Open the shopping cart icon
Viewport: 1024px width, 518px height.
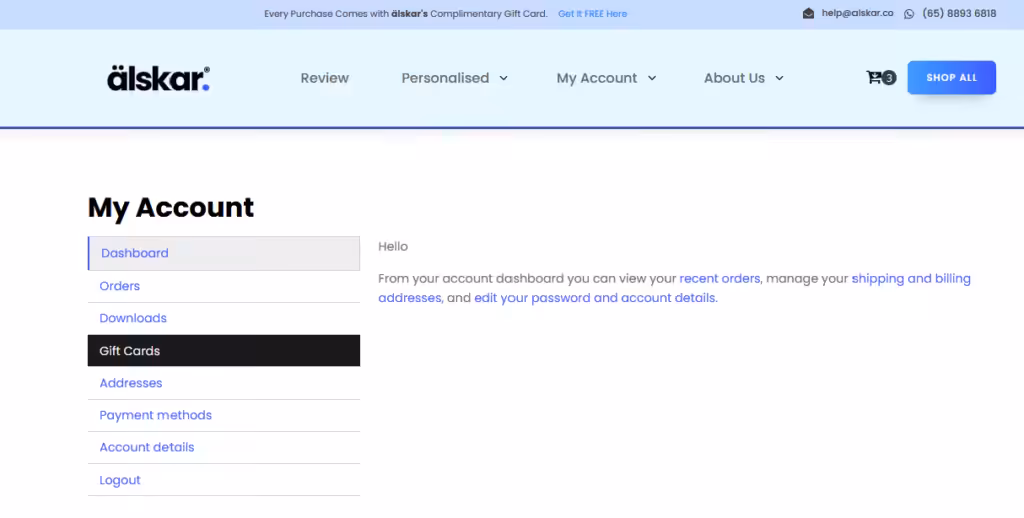[x=875, y=78]
